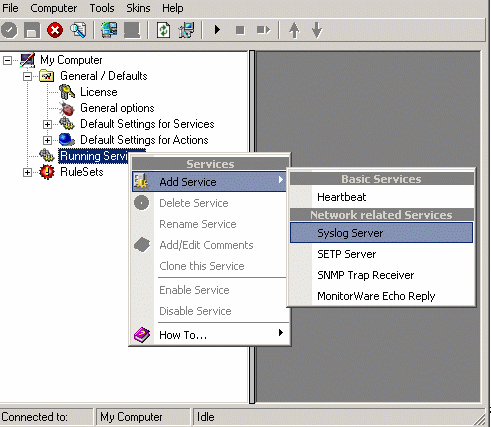The image size is (491, 427).
Task: Select the License tree item
Action: pos(99,92)
